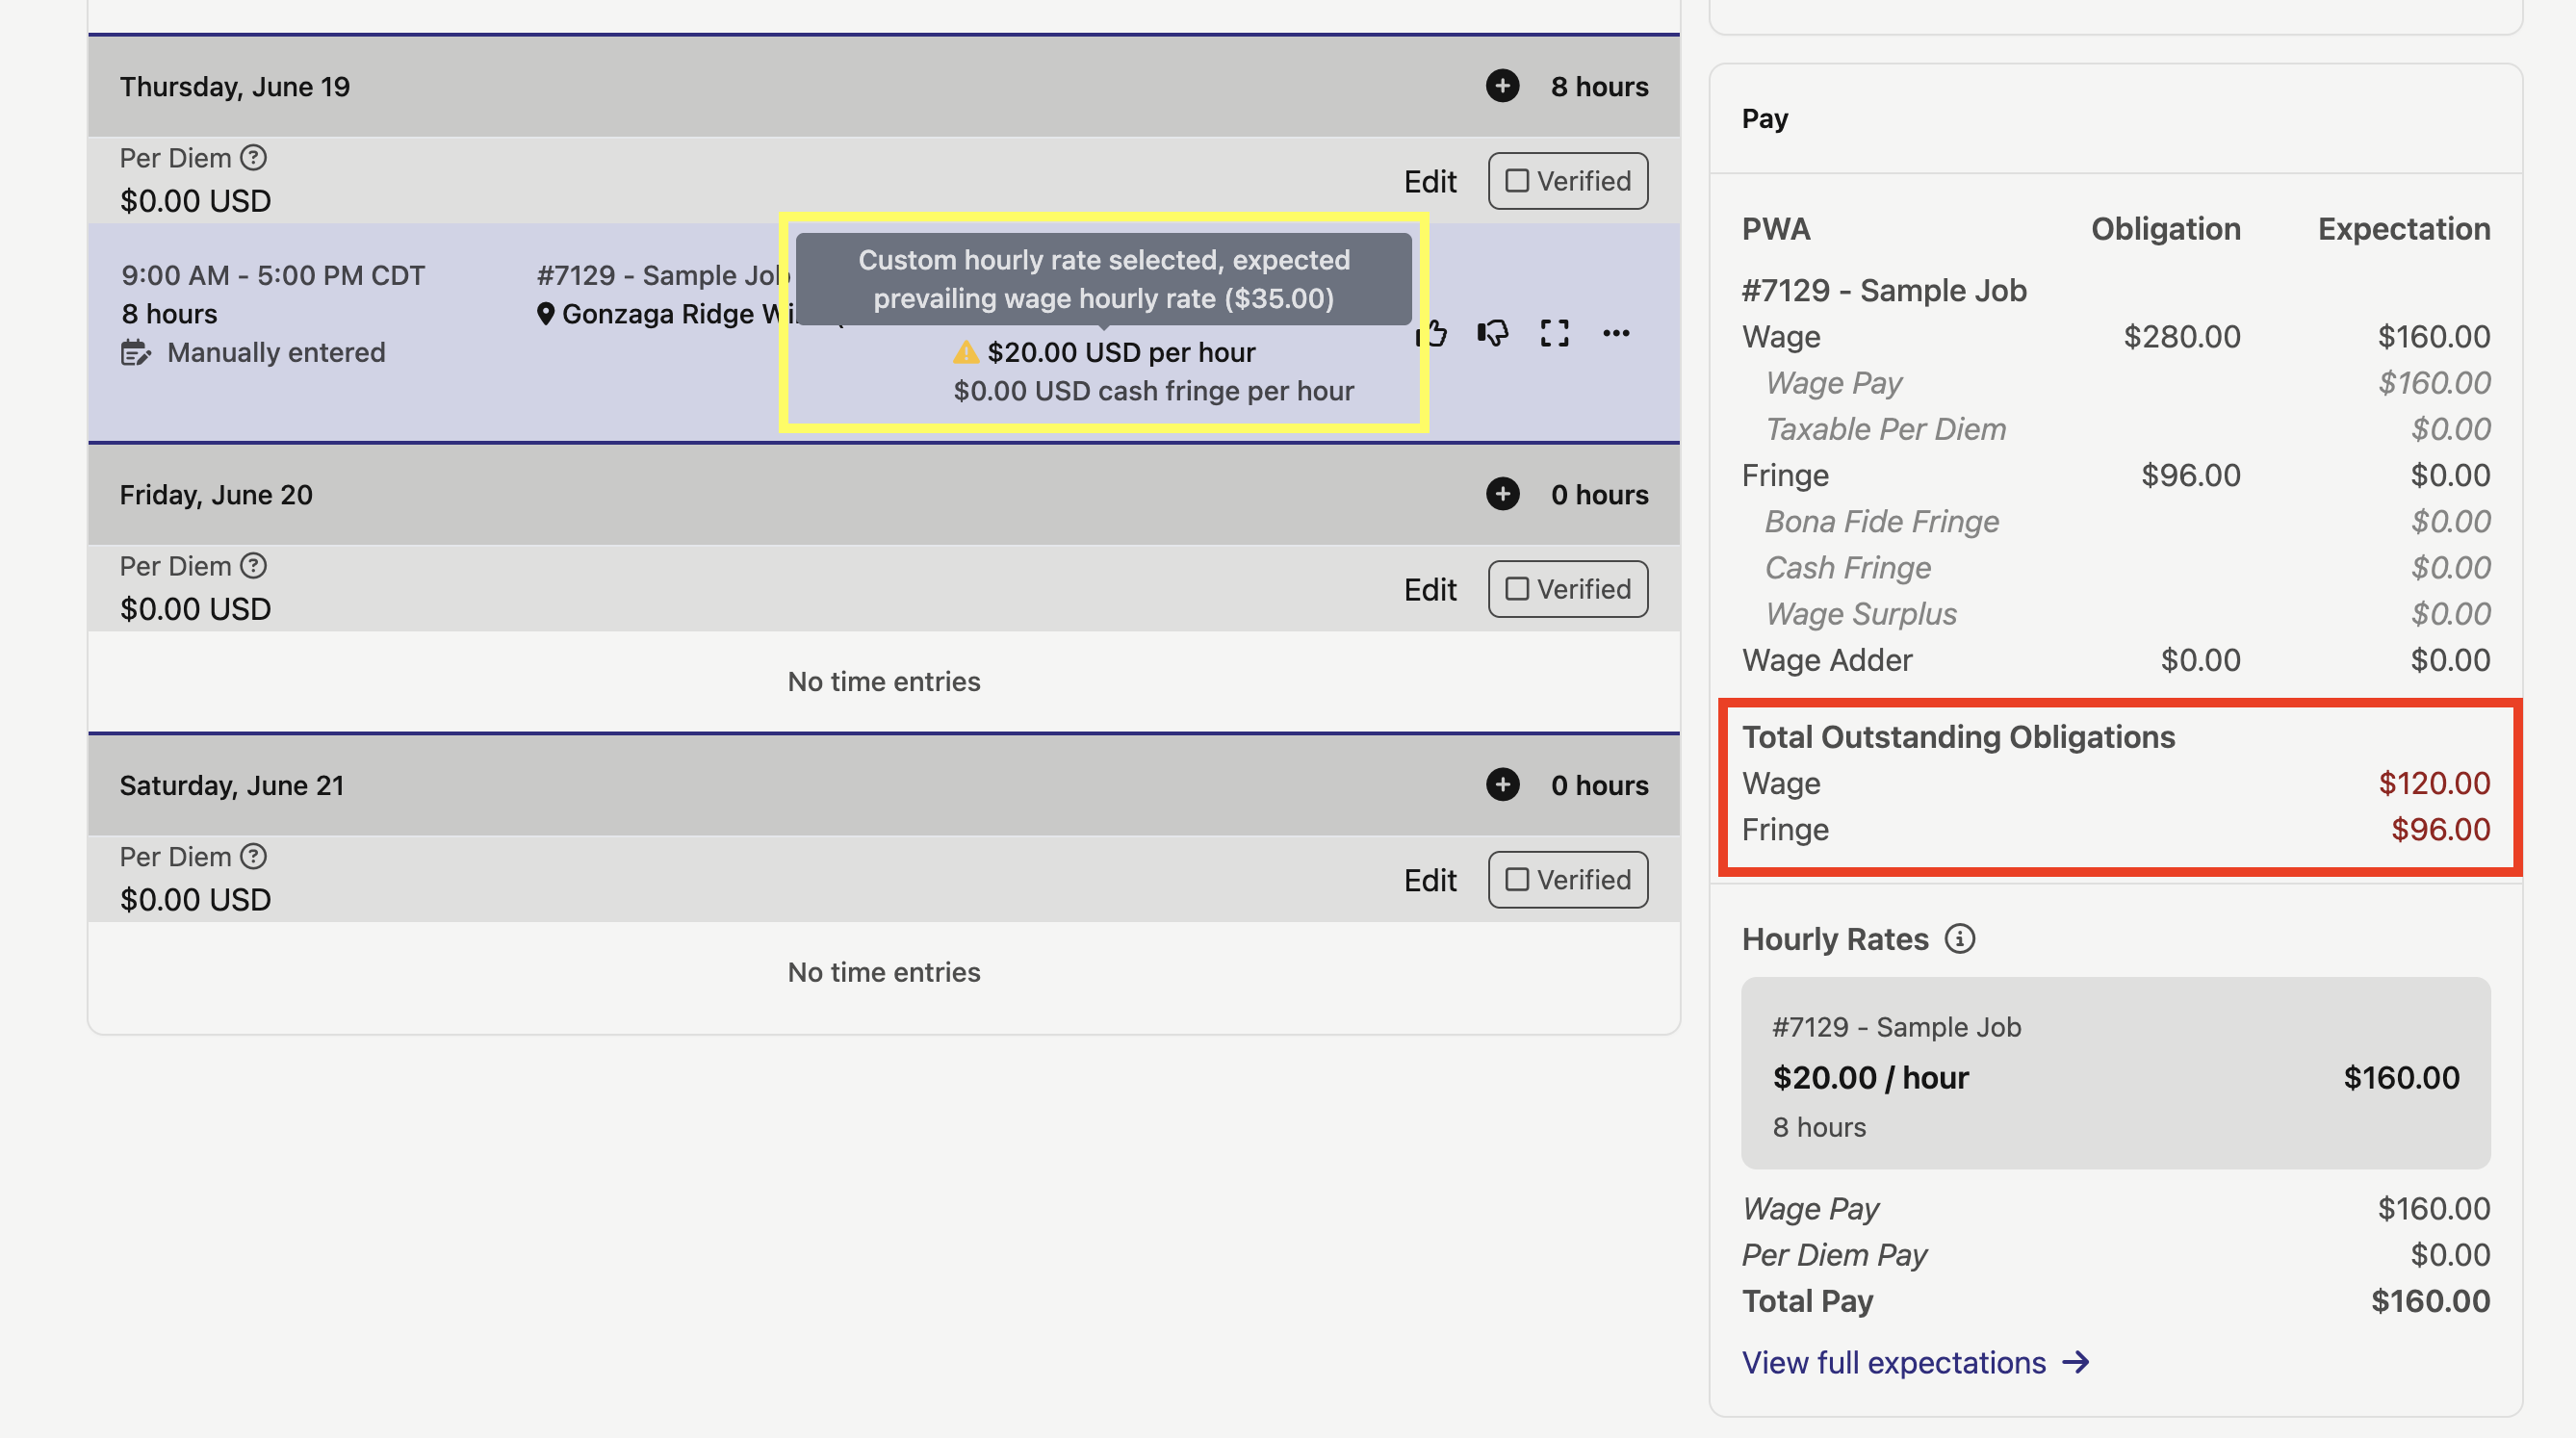Add time entry for Friday, June 20
The height and width of the screenshot is (1438, 2576).
point(1502,494)
